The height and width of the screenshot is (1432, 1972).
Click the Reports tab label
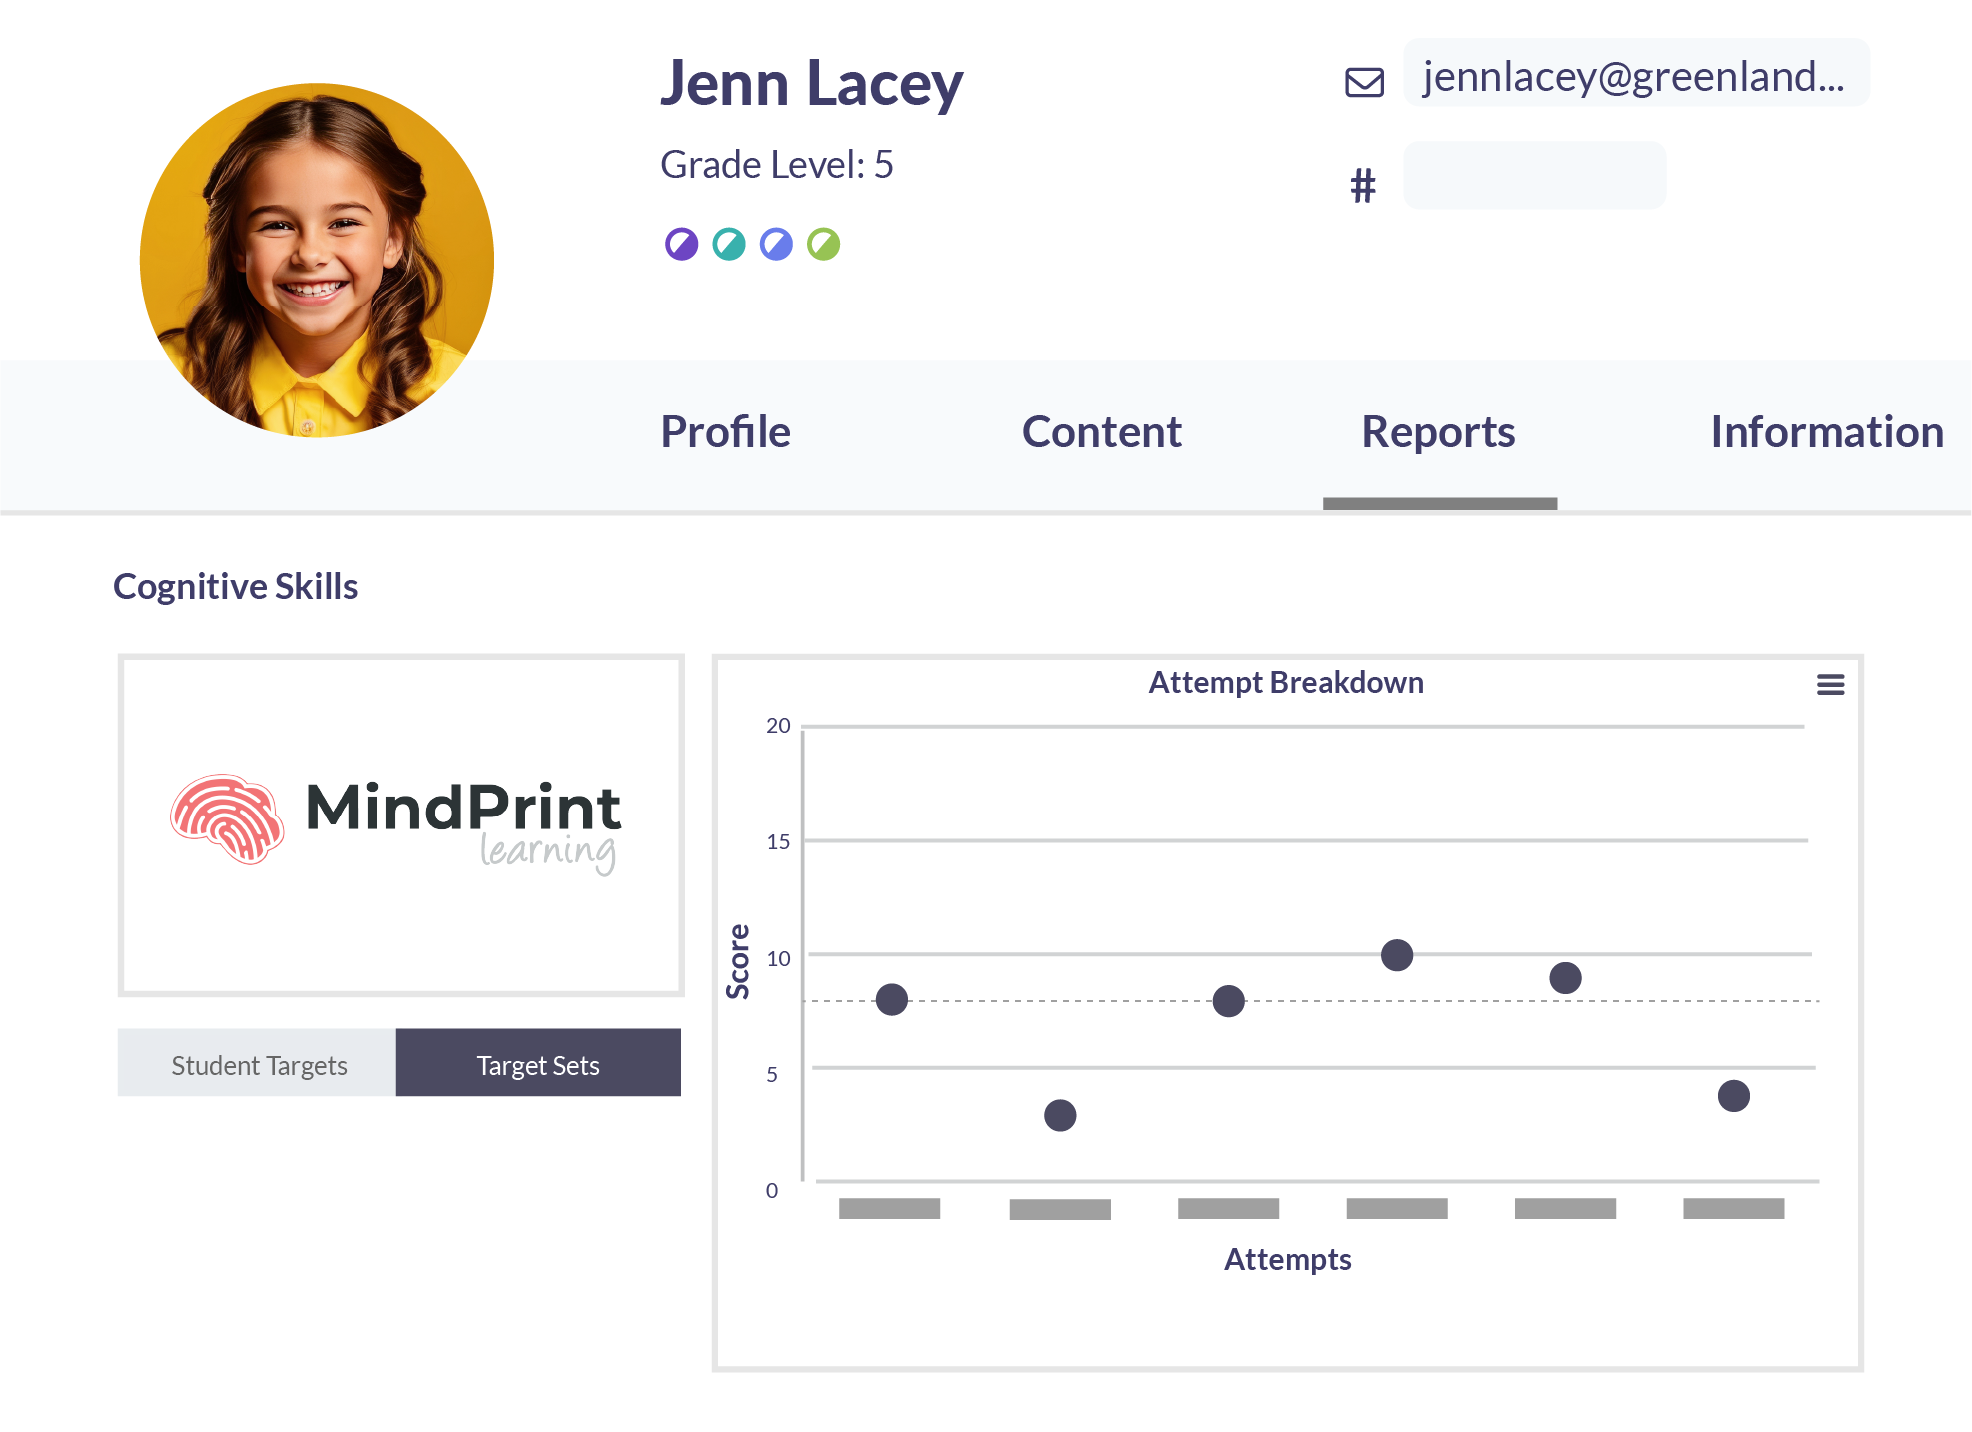1438,433
